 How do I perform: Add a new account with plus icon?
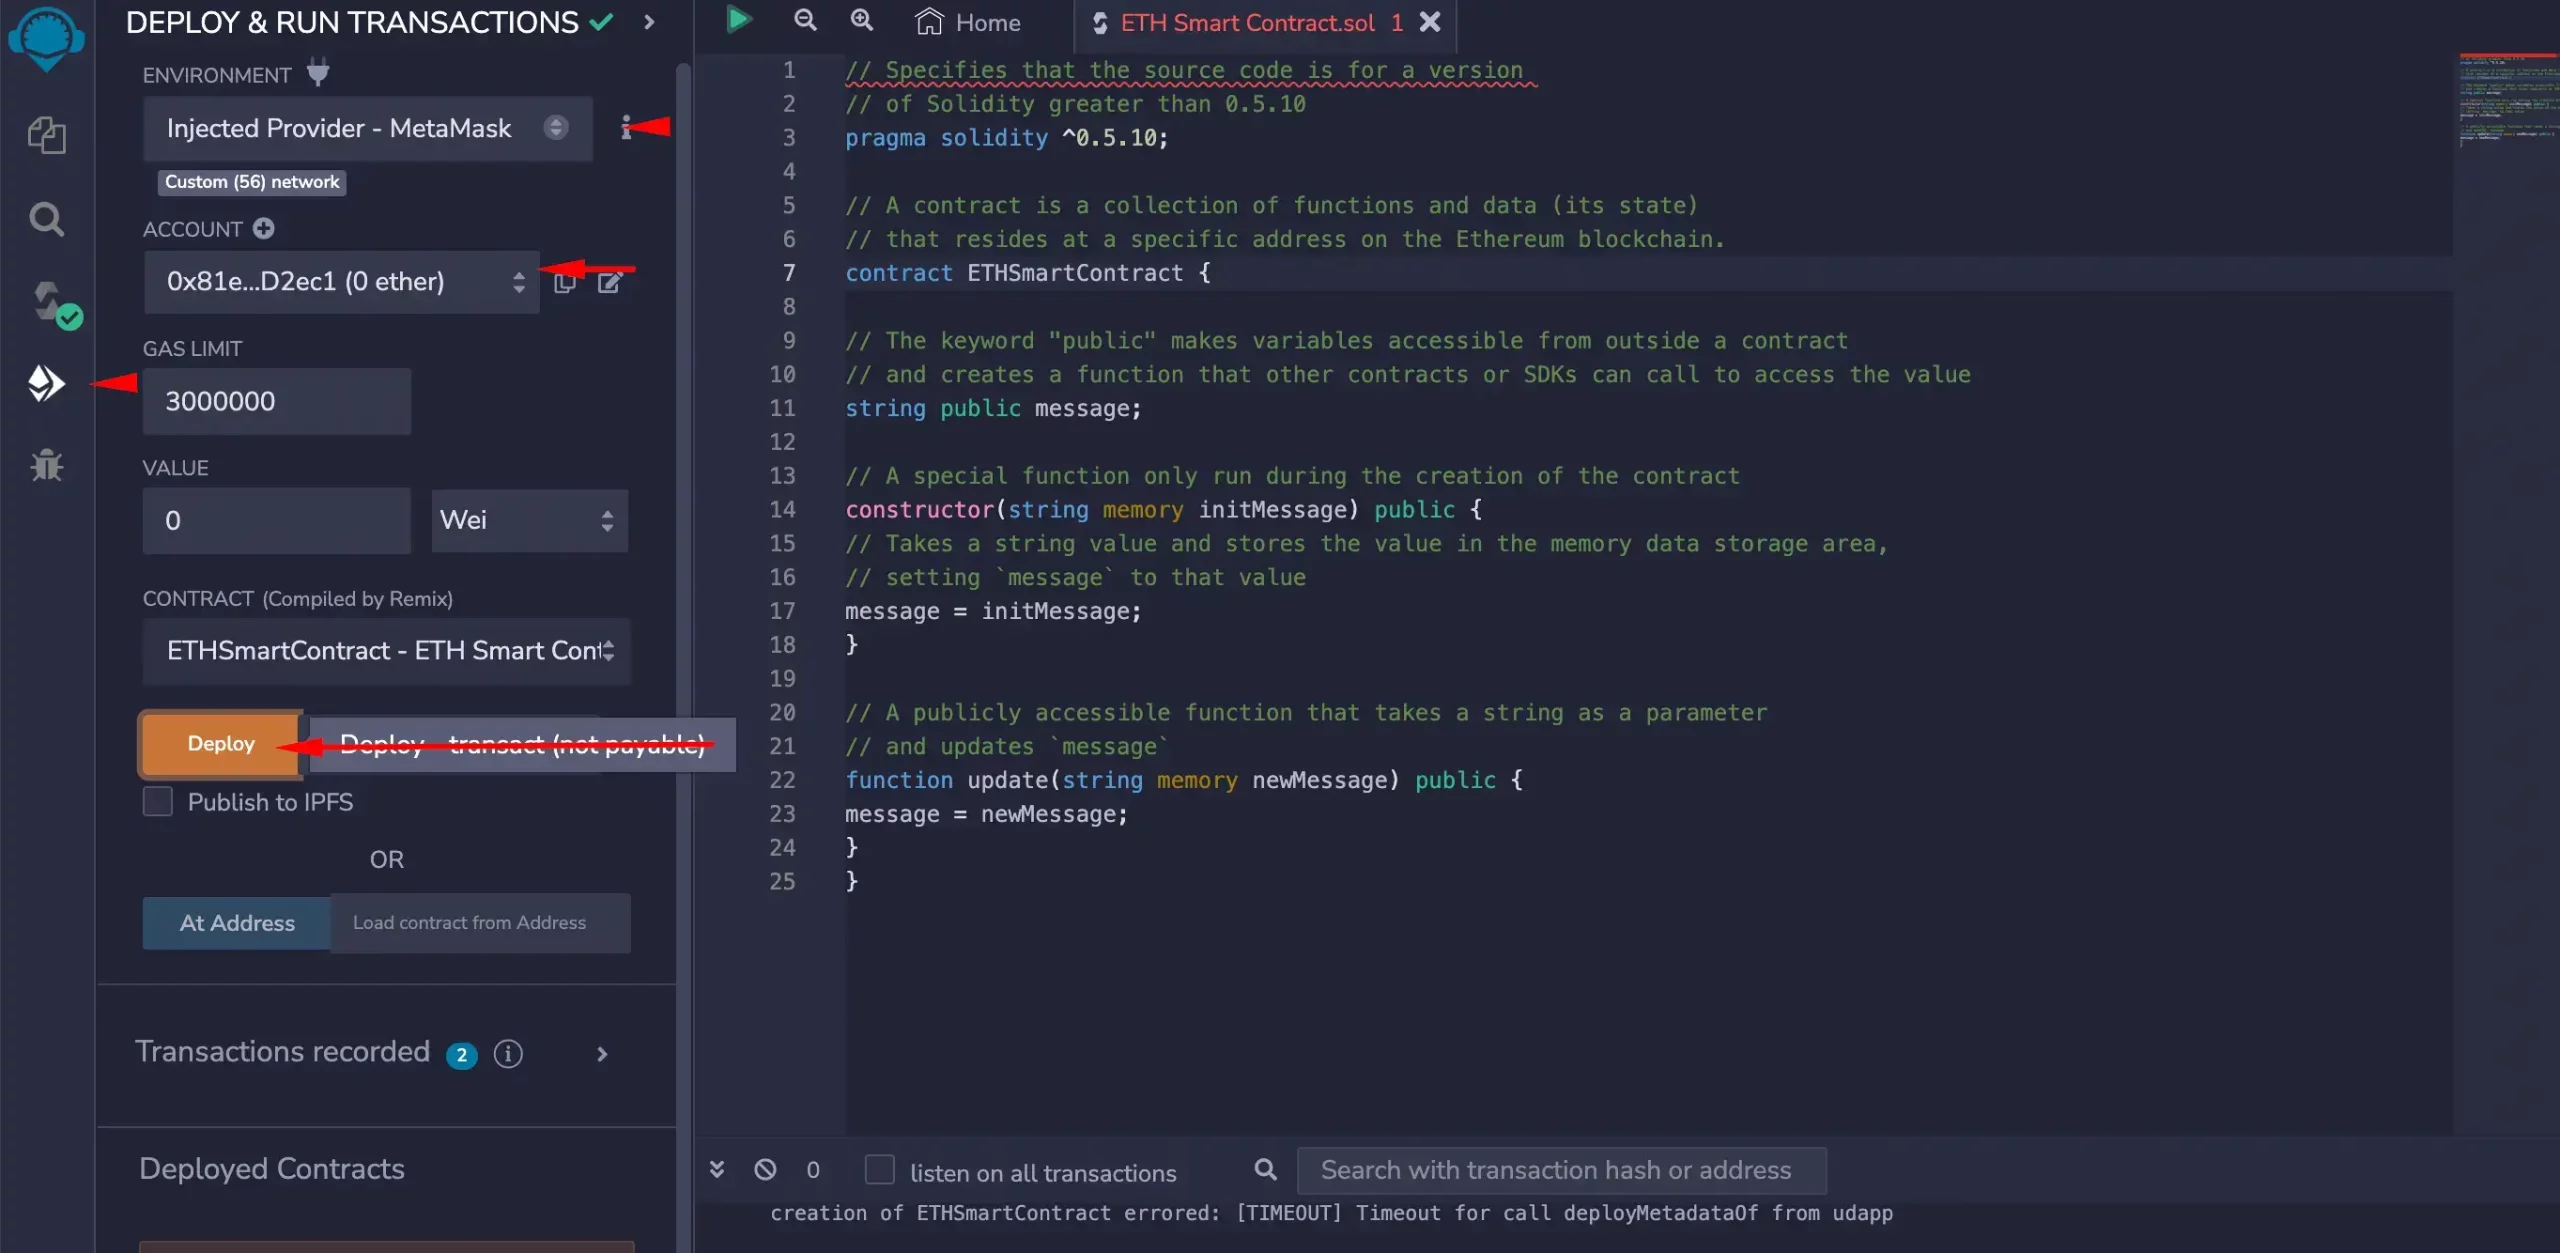tap(263, 229)
